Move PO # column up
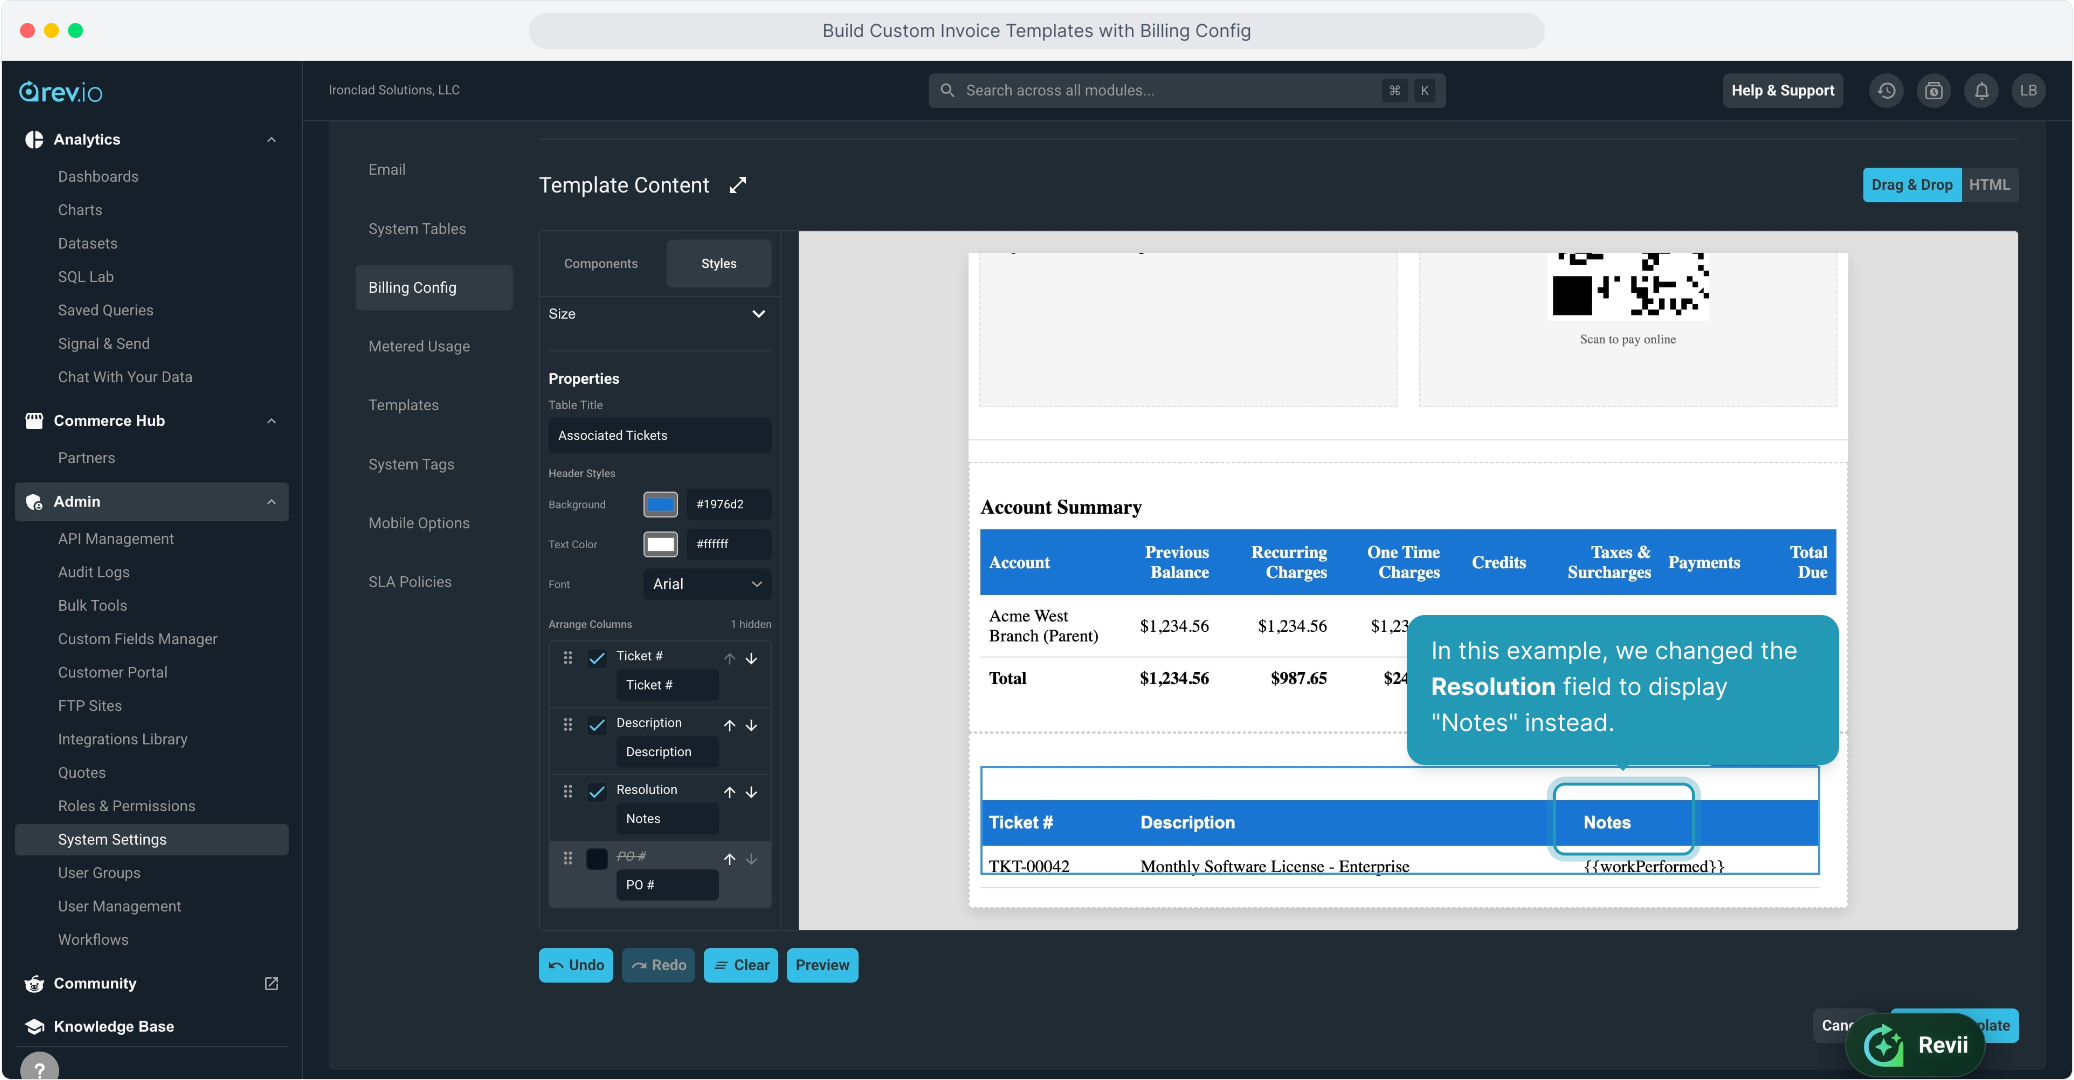 pyautogui.click(x=730, y=860)
